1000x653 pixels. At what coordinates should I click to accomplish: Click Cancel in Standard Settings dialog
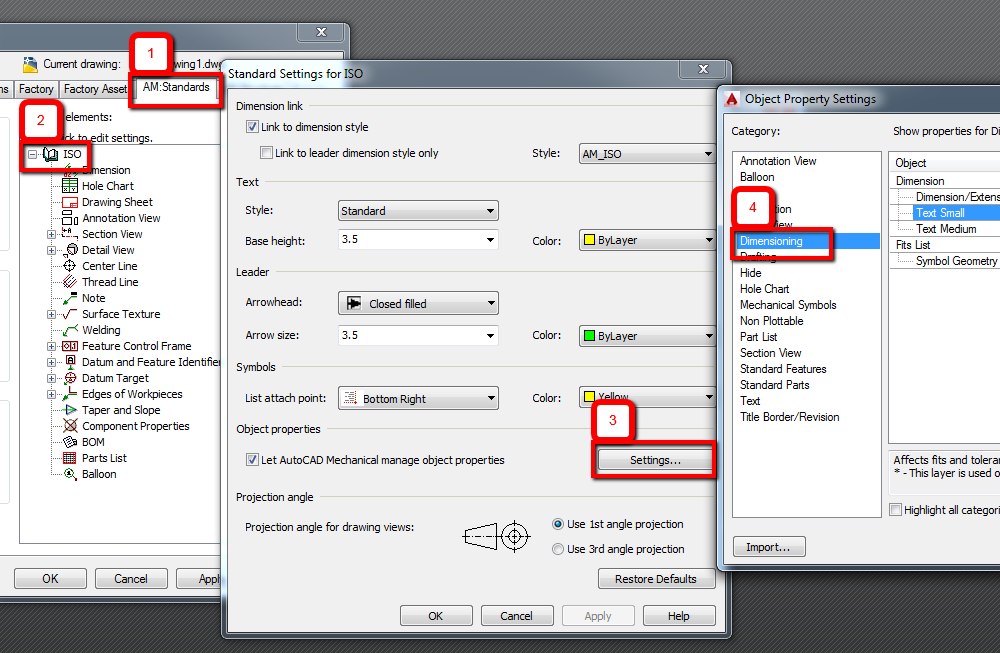pyautogui.click(x=517, y=616)
